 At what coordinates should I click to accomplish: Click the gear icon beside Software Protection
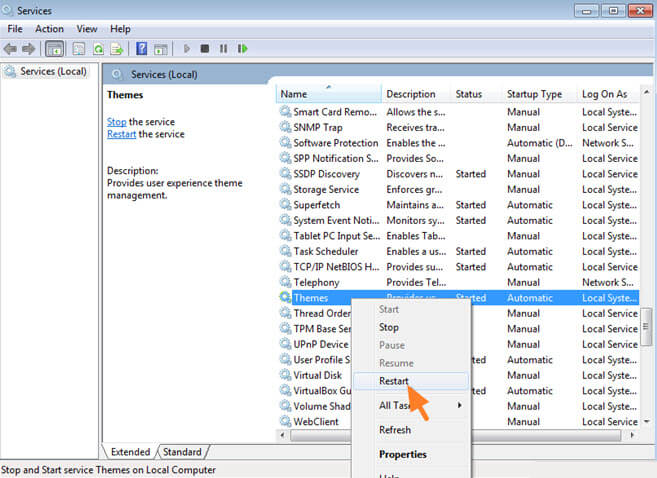point(285,142)
